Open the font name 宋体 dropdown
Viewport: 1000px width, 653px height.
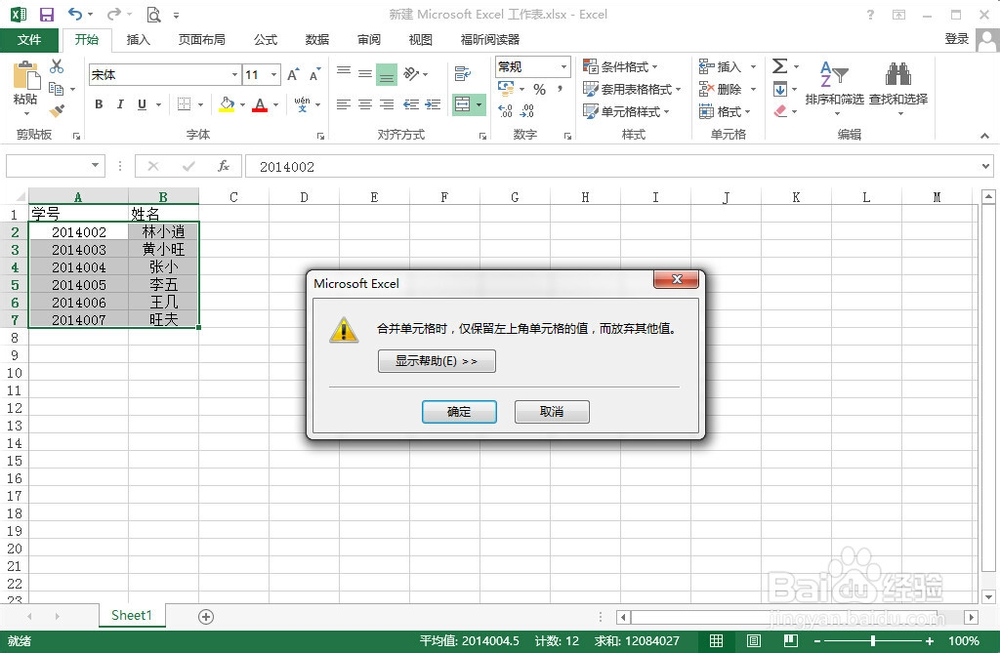[x=234, y=75]
